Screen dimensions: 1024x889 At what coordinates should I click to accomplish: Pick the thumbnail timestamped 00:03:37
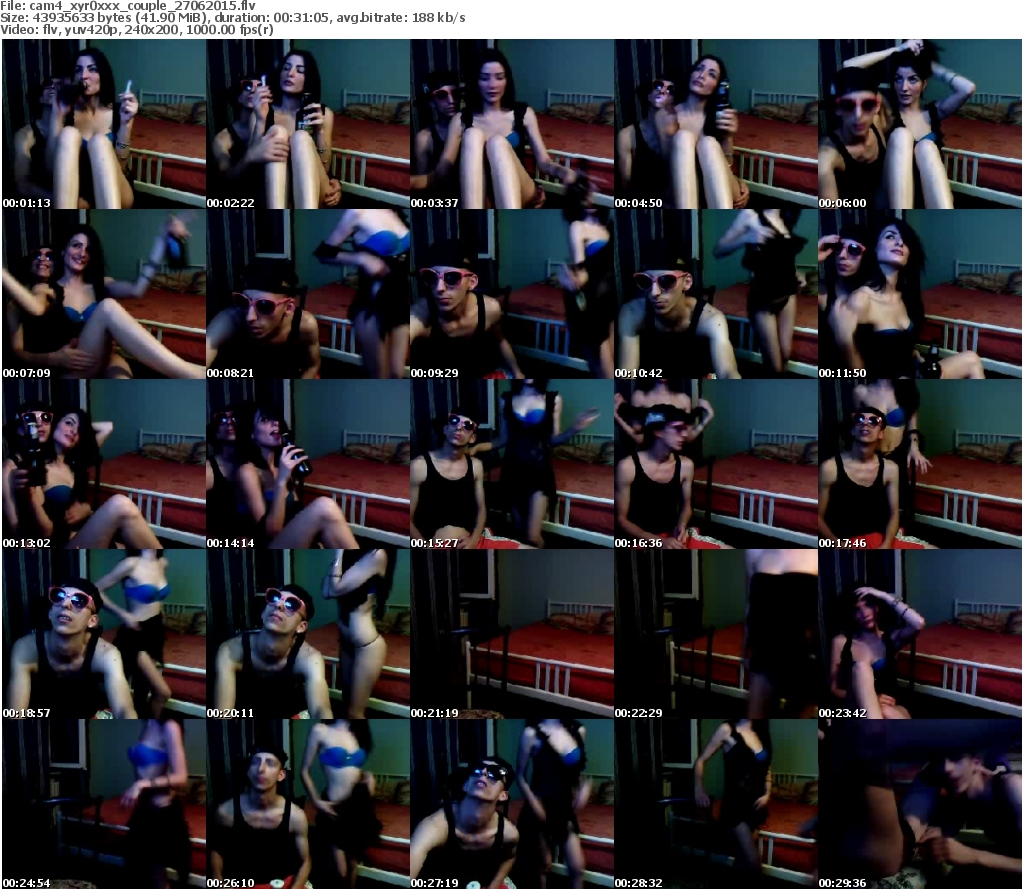click(512, 124)
